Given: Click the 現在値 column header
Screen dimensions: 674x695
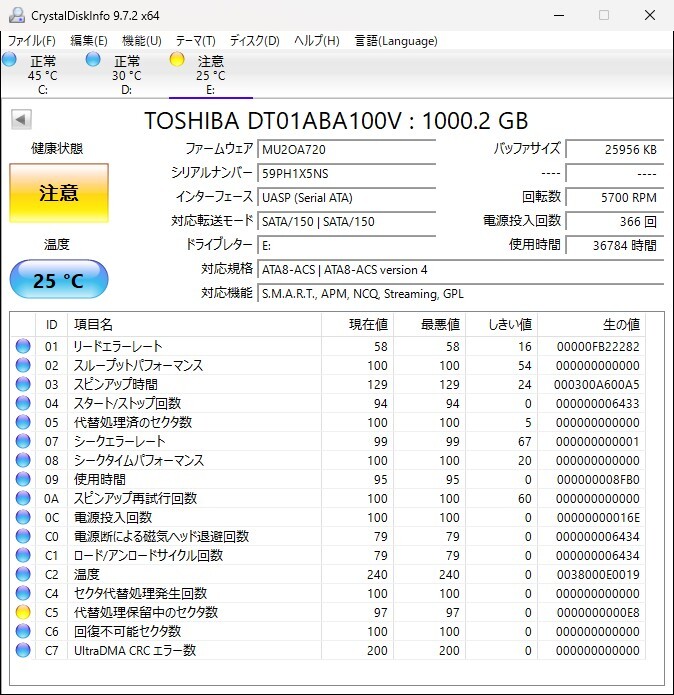Looking at the screenshot, I should coord(357,324).
